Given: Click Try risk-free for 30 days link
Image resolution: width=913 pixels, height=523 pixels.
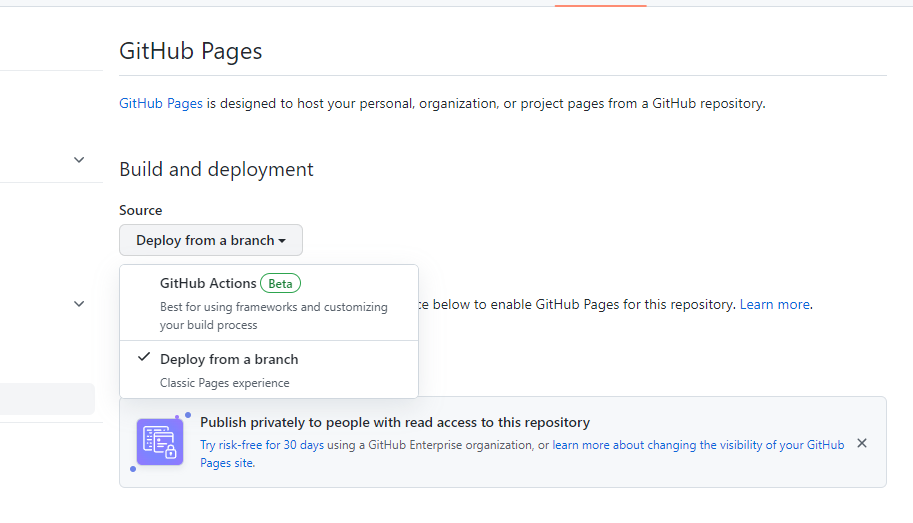Looking at the screenshot, I should click(261, 444).
